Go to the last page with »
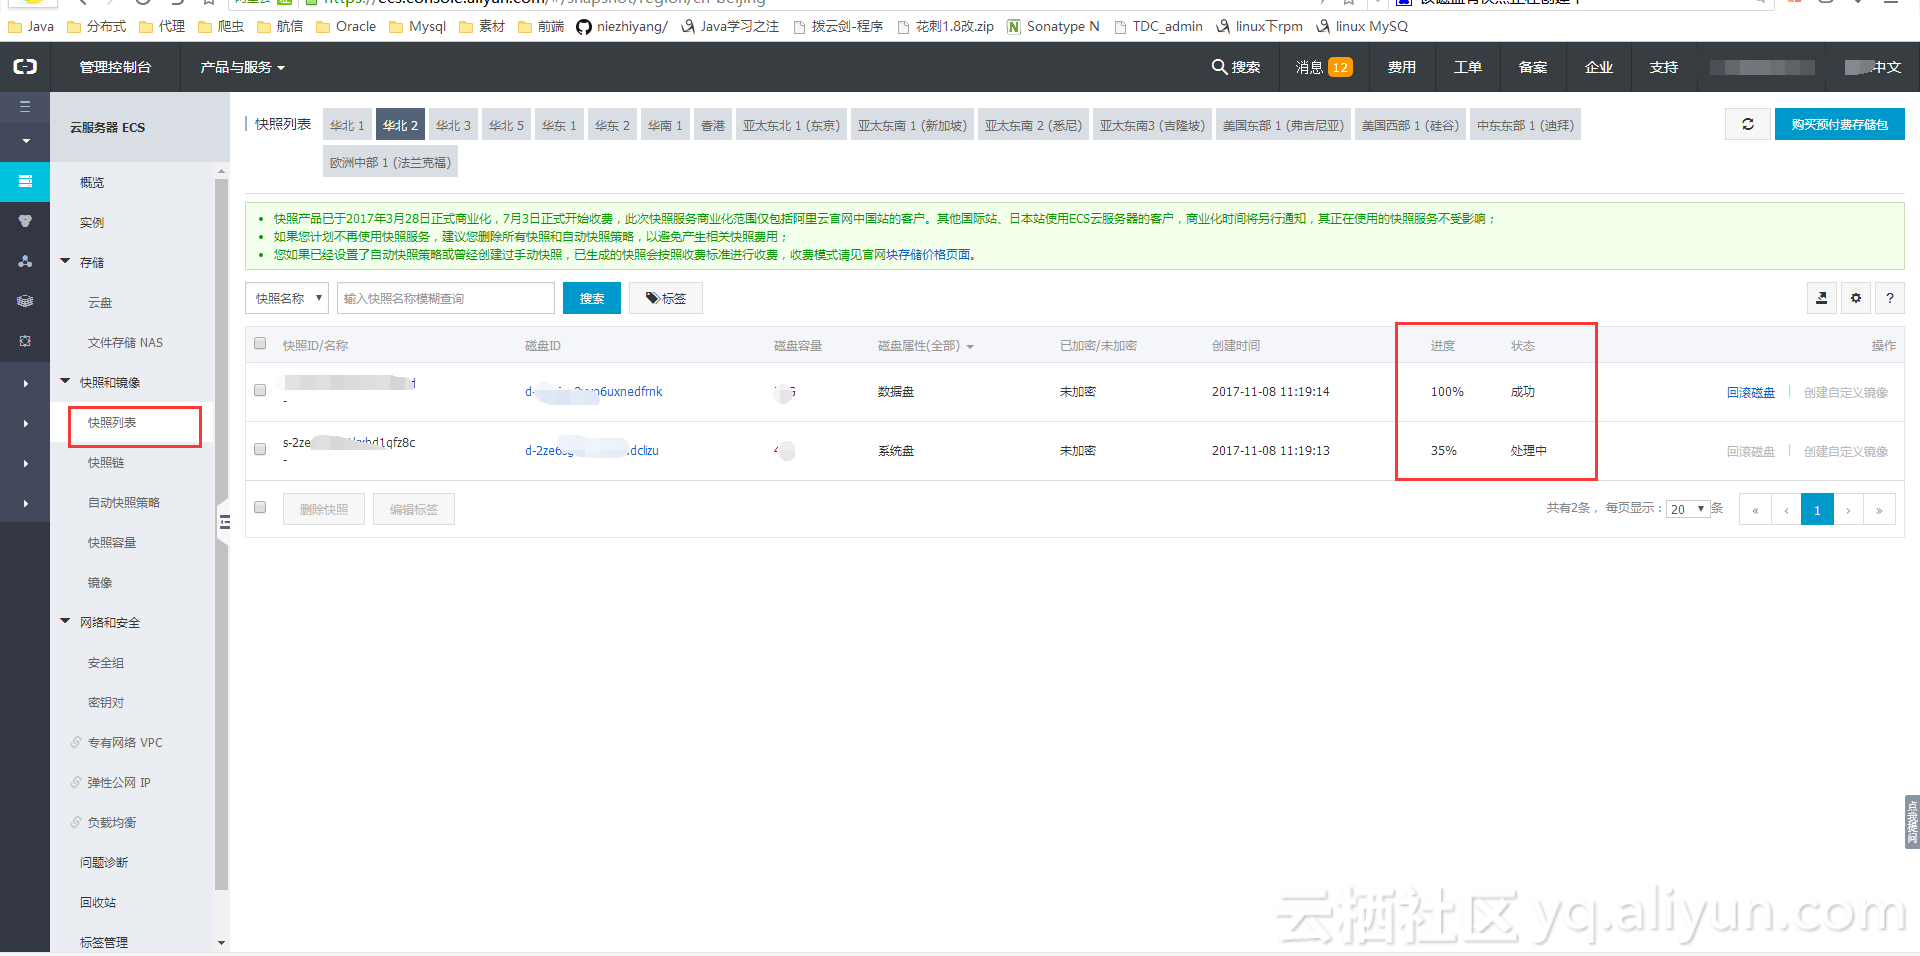The image size is (1920, 956). tap(1879, 510)
